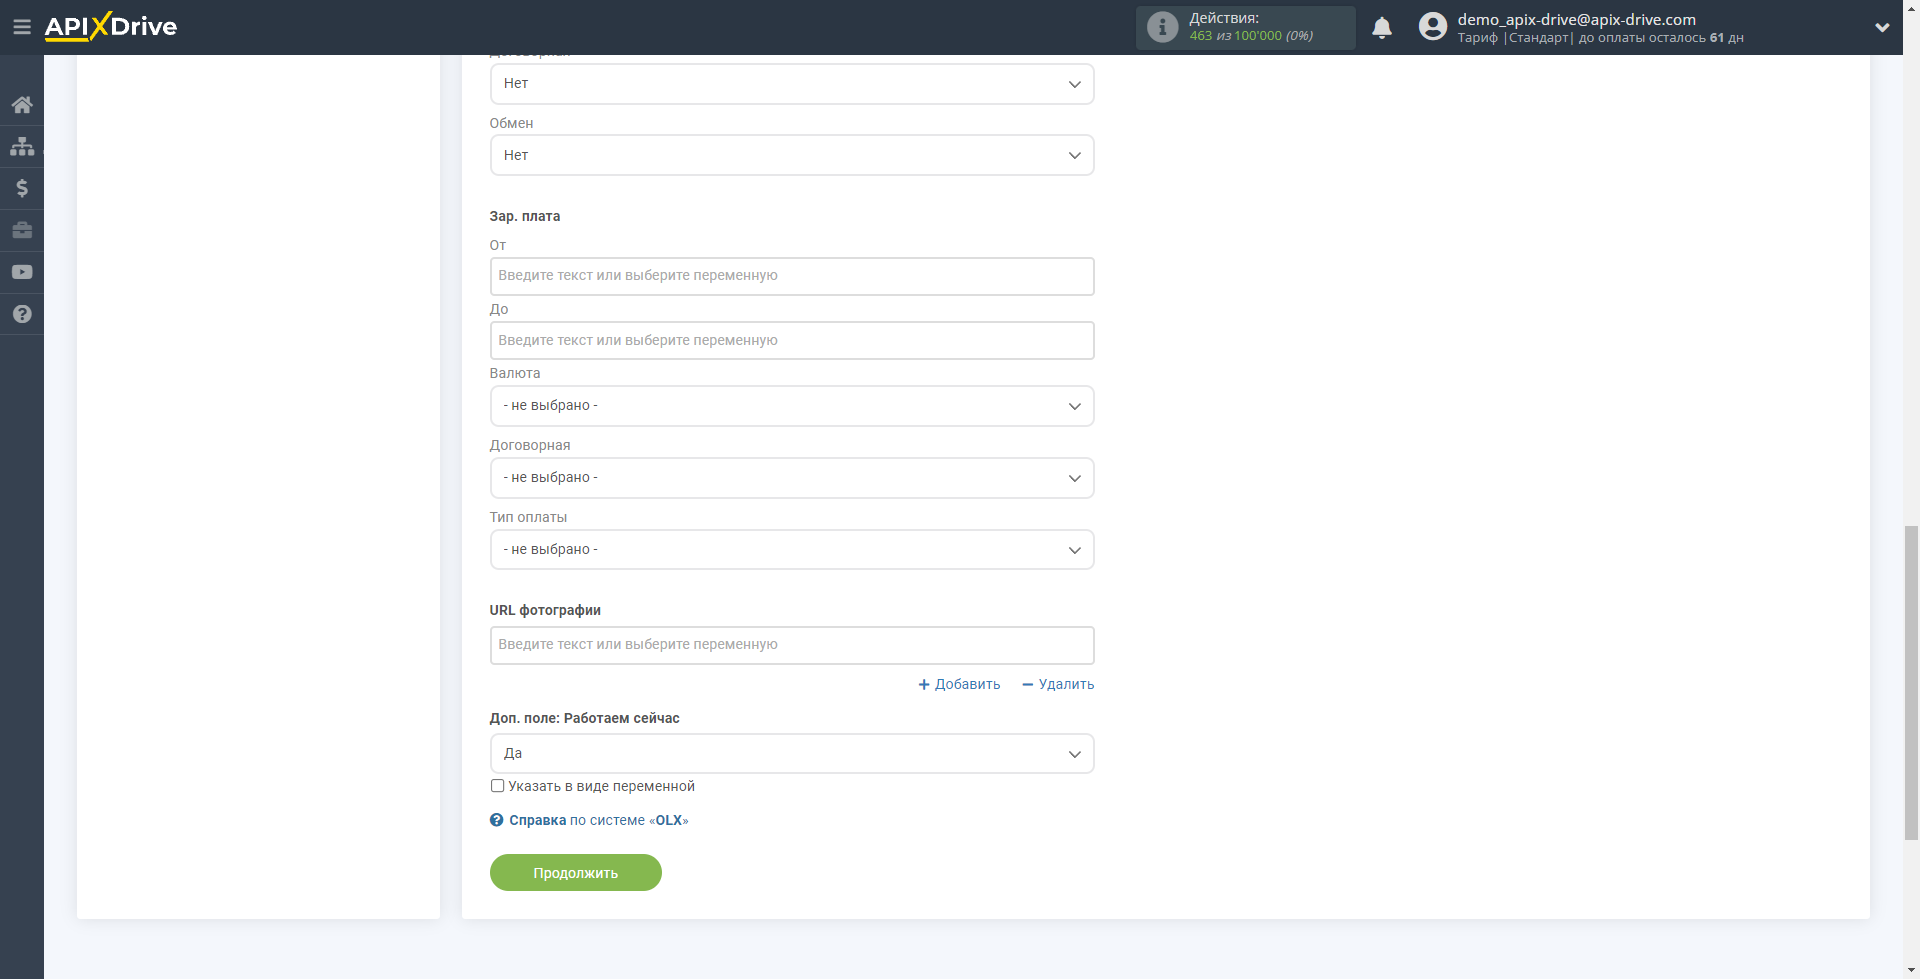This screenshot has height=979, width=1920.
Task: Open the YouTube video icon in the sidebar
Action: click(x=22, y=272)
